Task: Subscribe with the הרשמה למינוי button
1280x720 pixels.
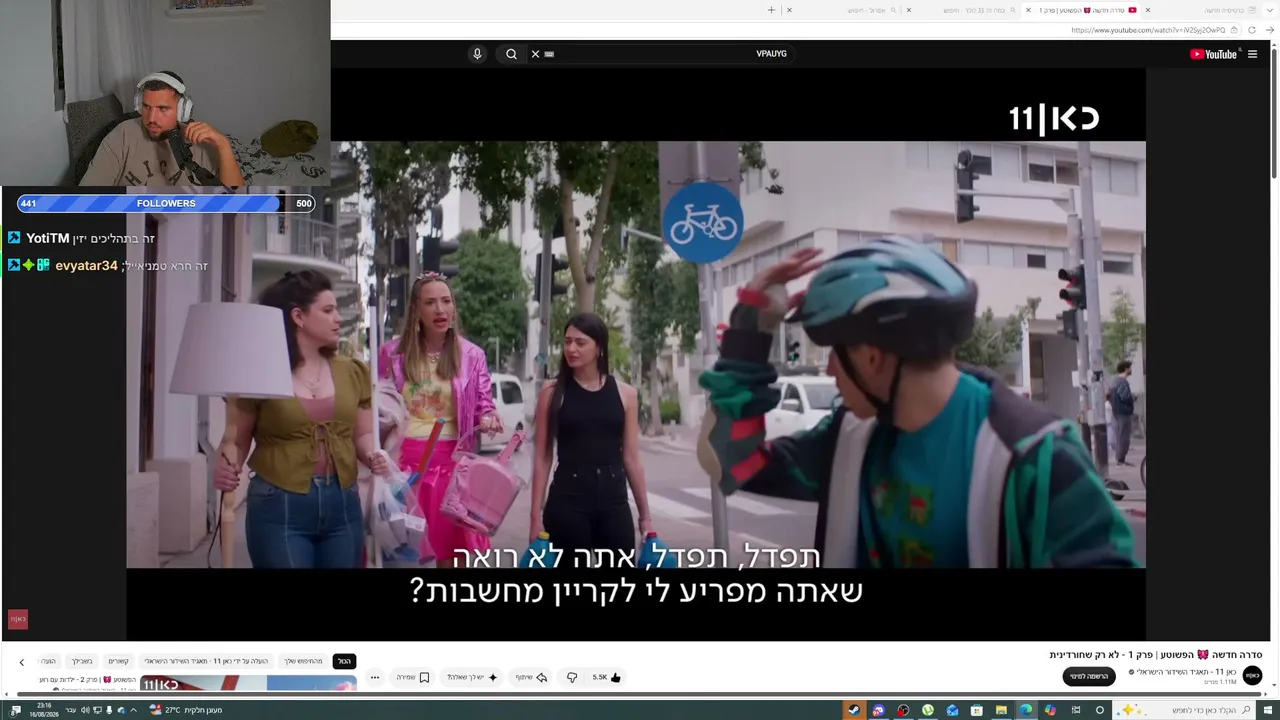Action: [x=1089, y=677]
